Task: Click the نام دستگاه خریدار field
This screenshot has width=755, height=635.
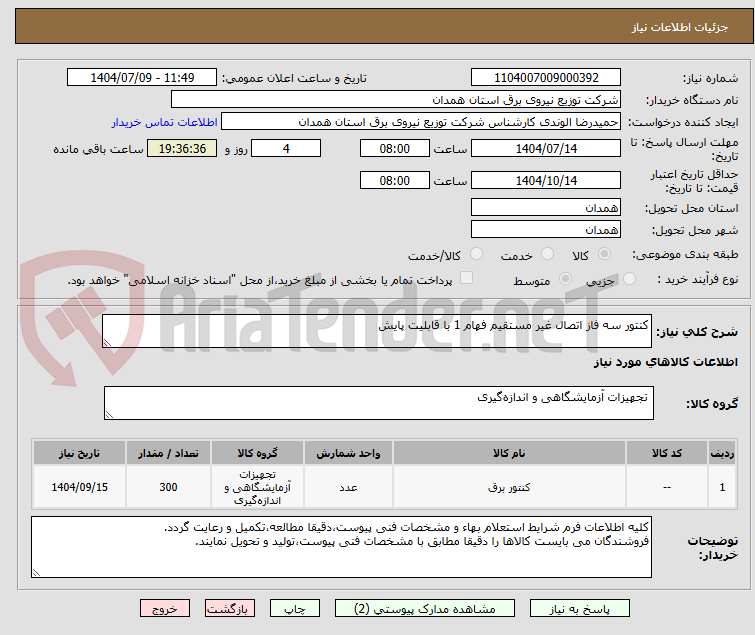Action: [x=396, y=100]
